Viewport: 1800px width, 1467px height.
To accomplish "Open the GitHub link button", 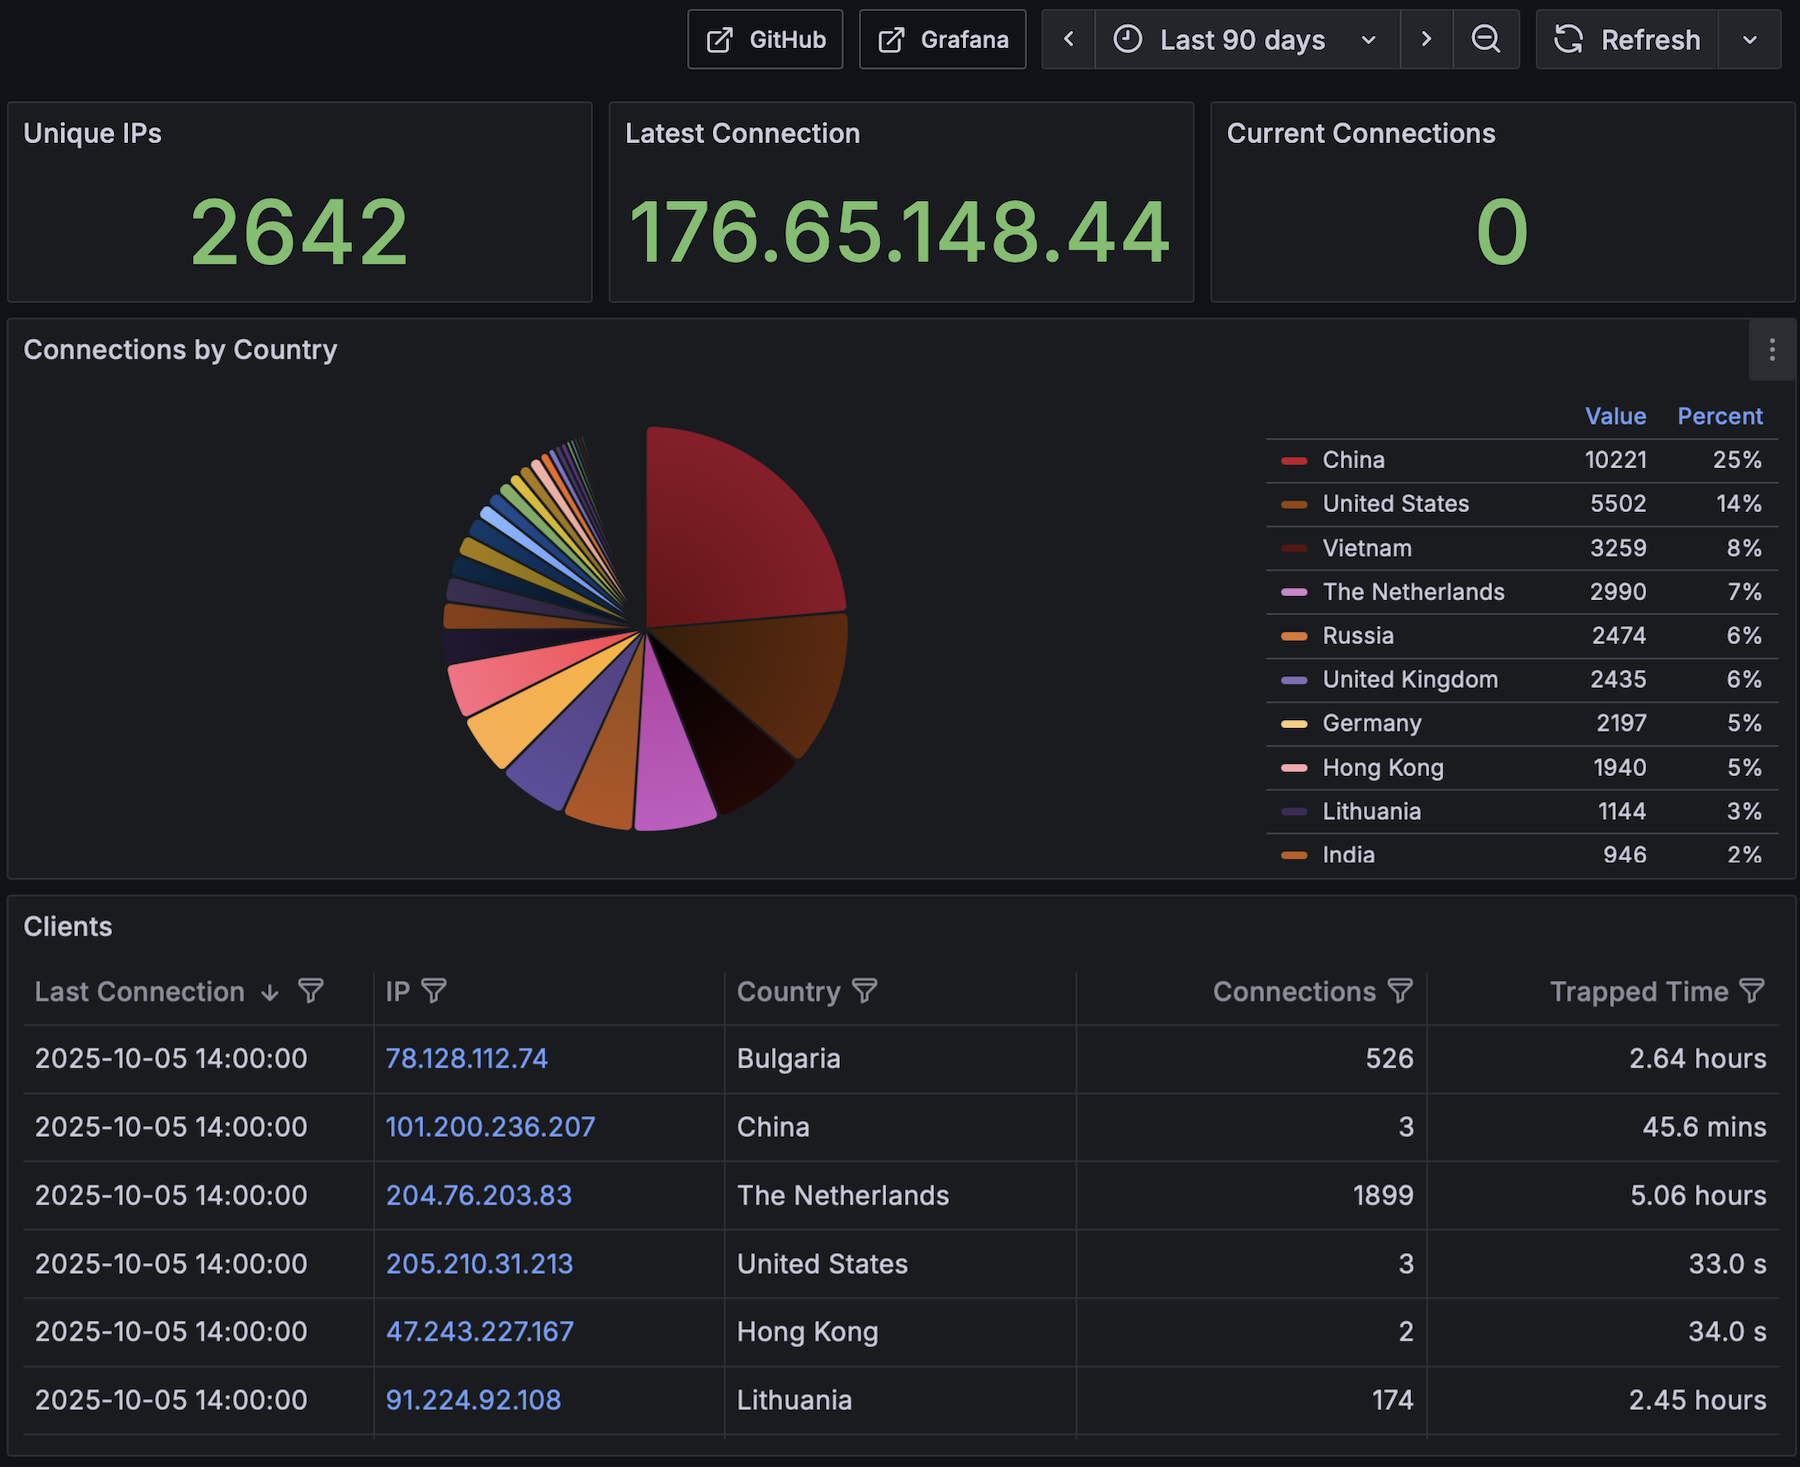I will pyautogui.click(x=765, y=40).
